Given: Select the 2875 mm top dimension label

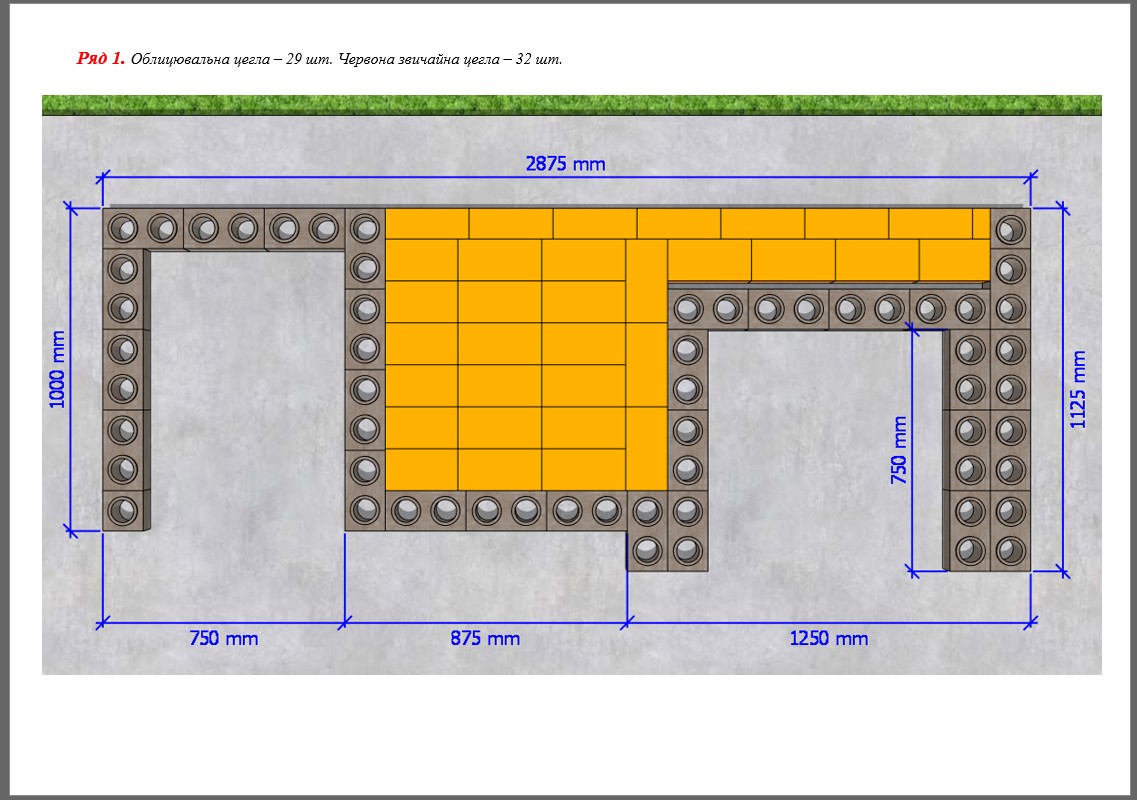Looking at the screenshot, I should 565,164.
